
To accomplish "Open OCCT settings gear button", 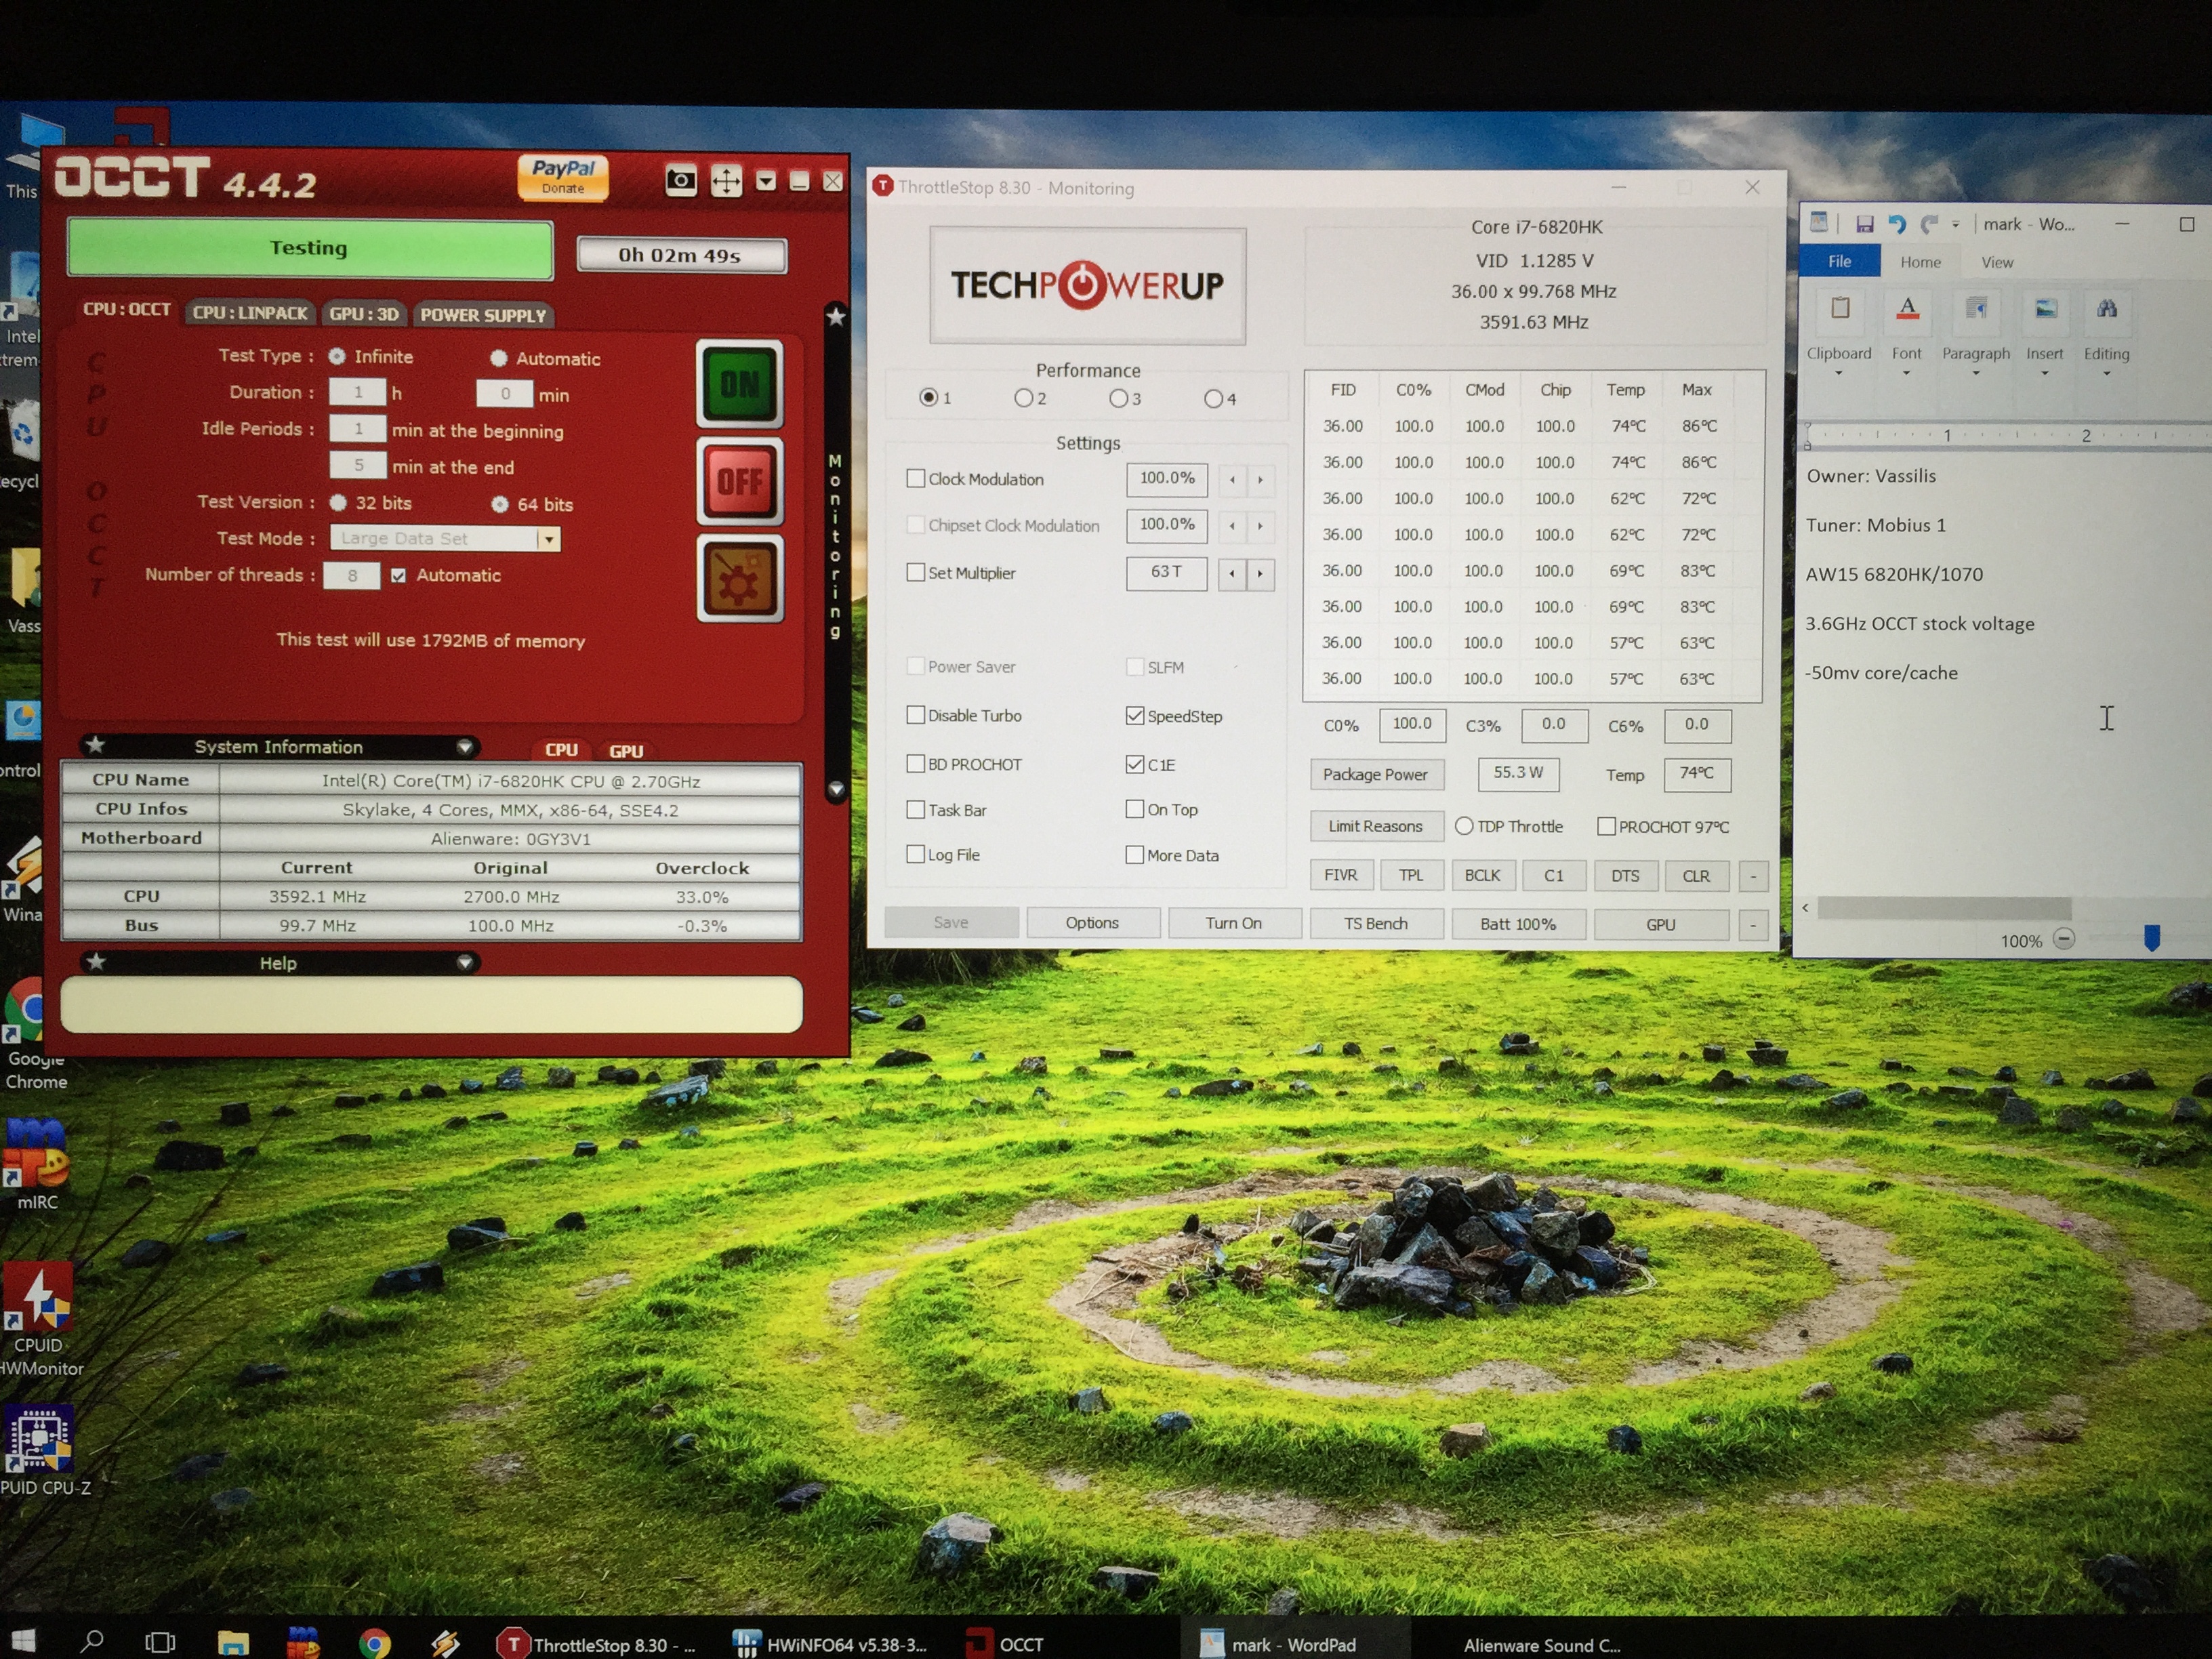I will 740,578.
